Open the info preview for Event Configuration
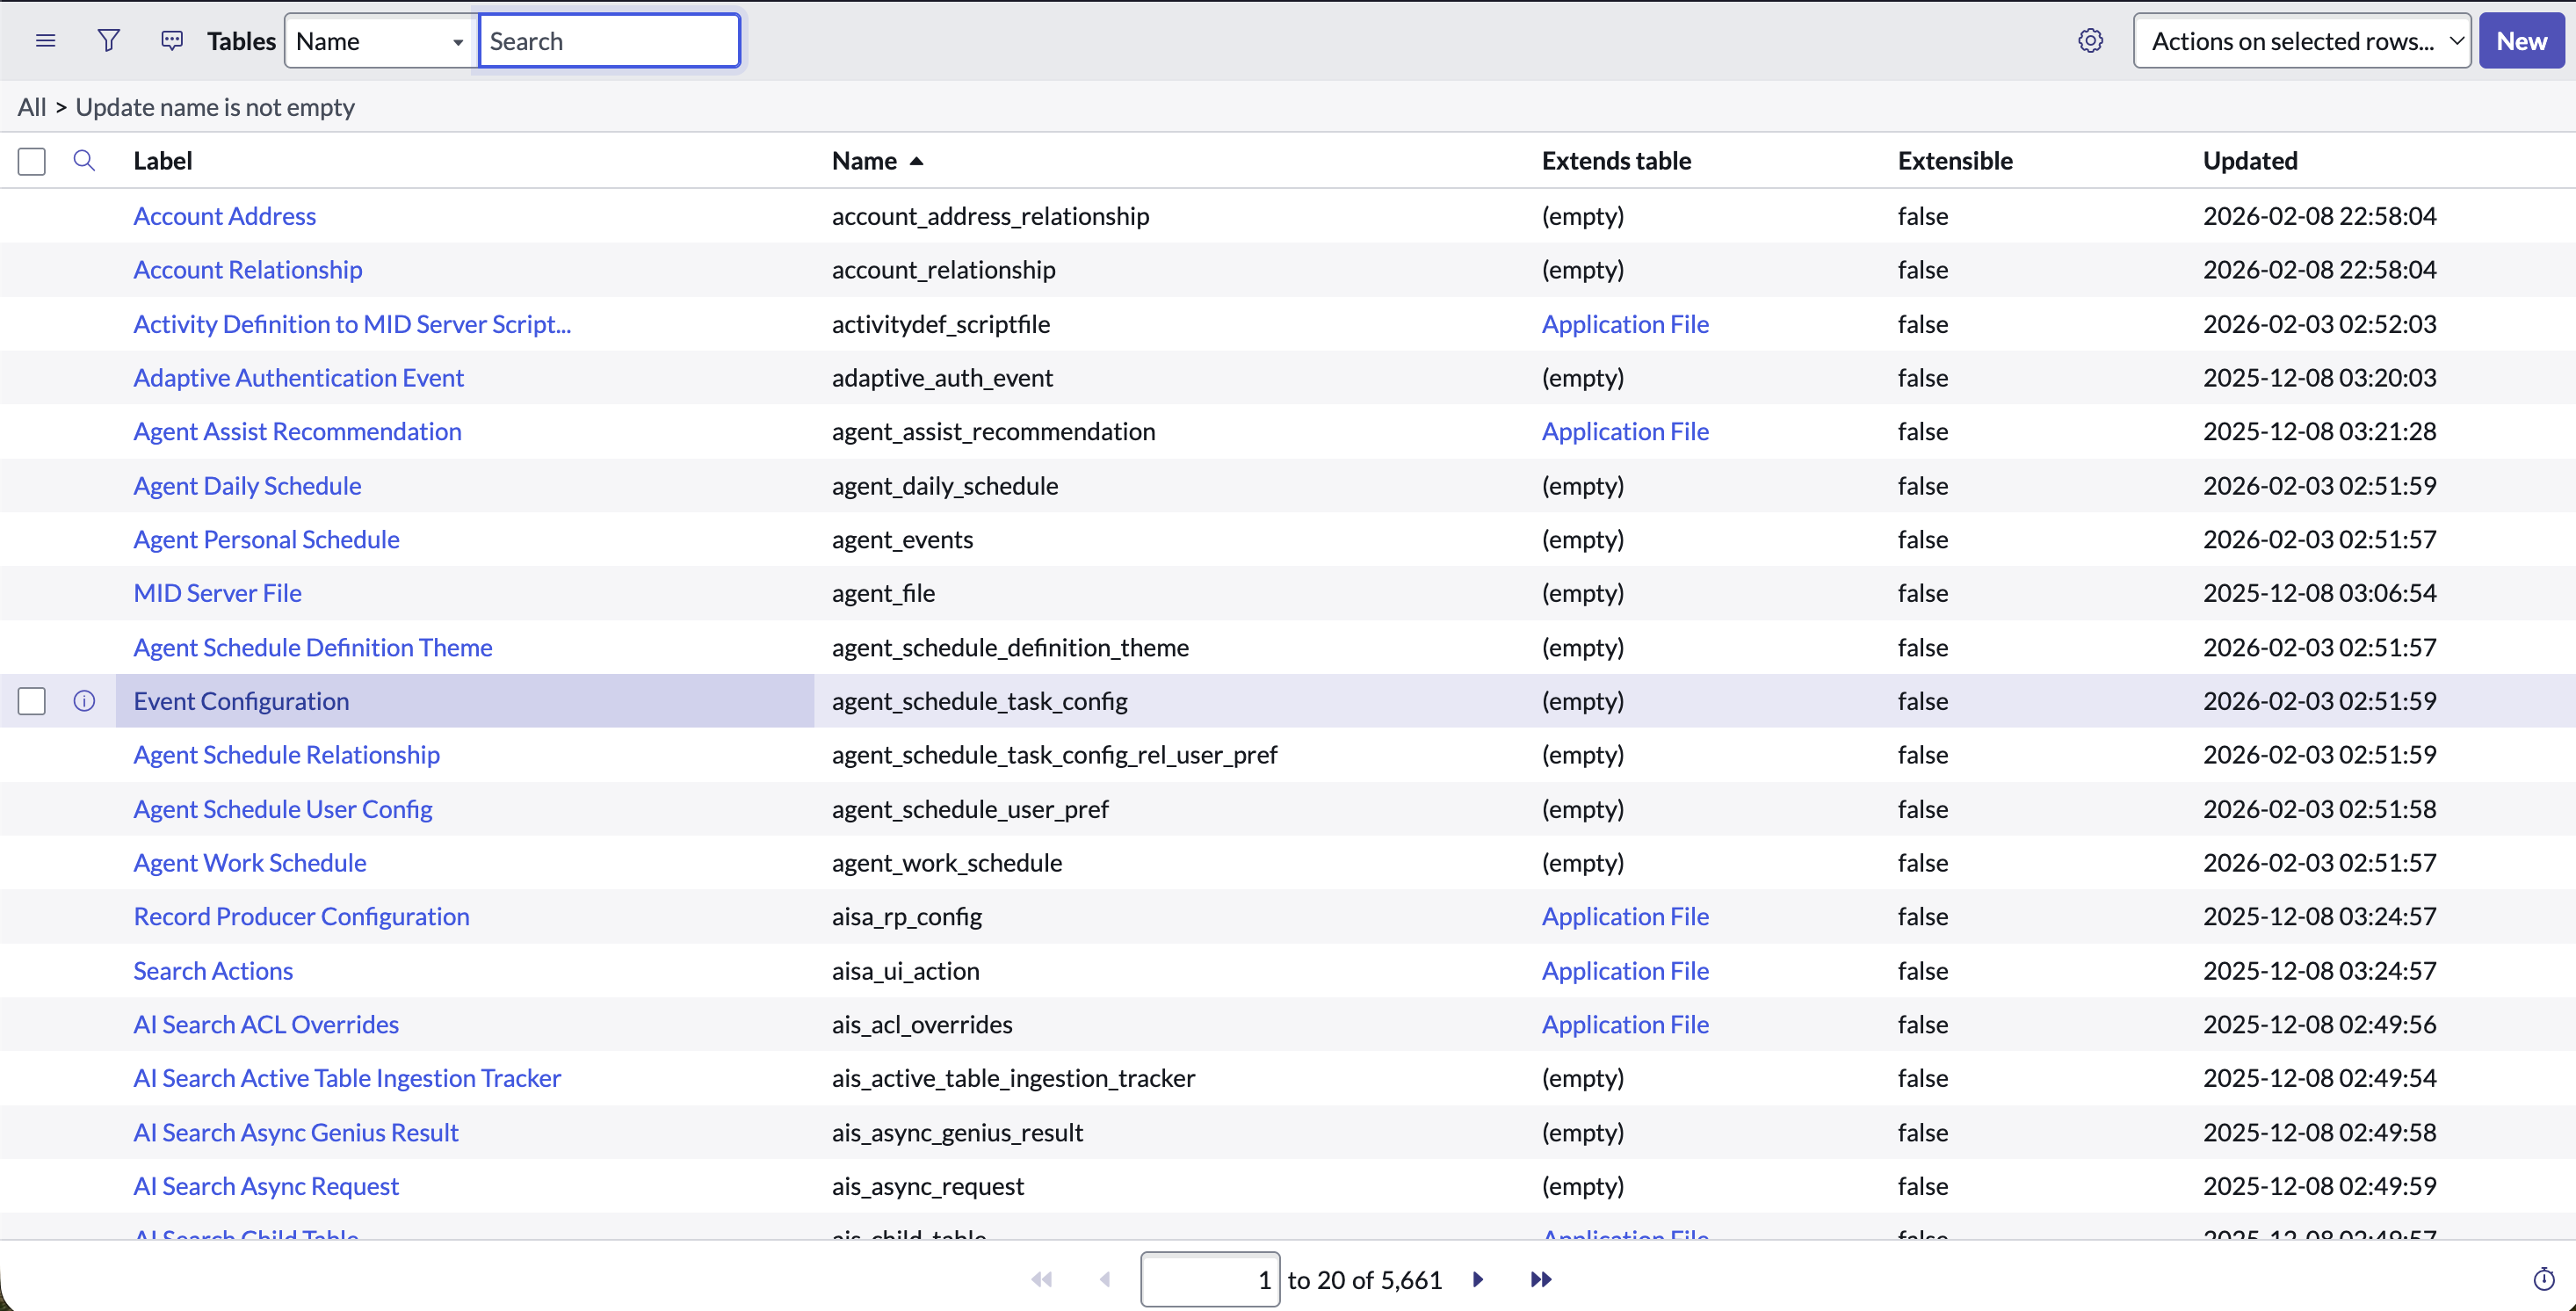The image size is (2576, 1311). [x=84, y=701]
